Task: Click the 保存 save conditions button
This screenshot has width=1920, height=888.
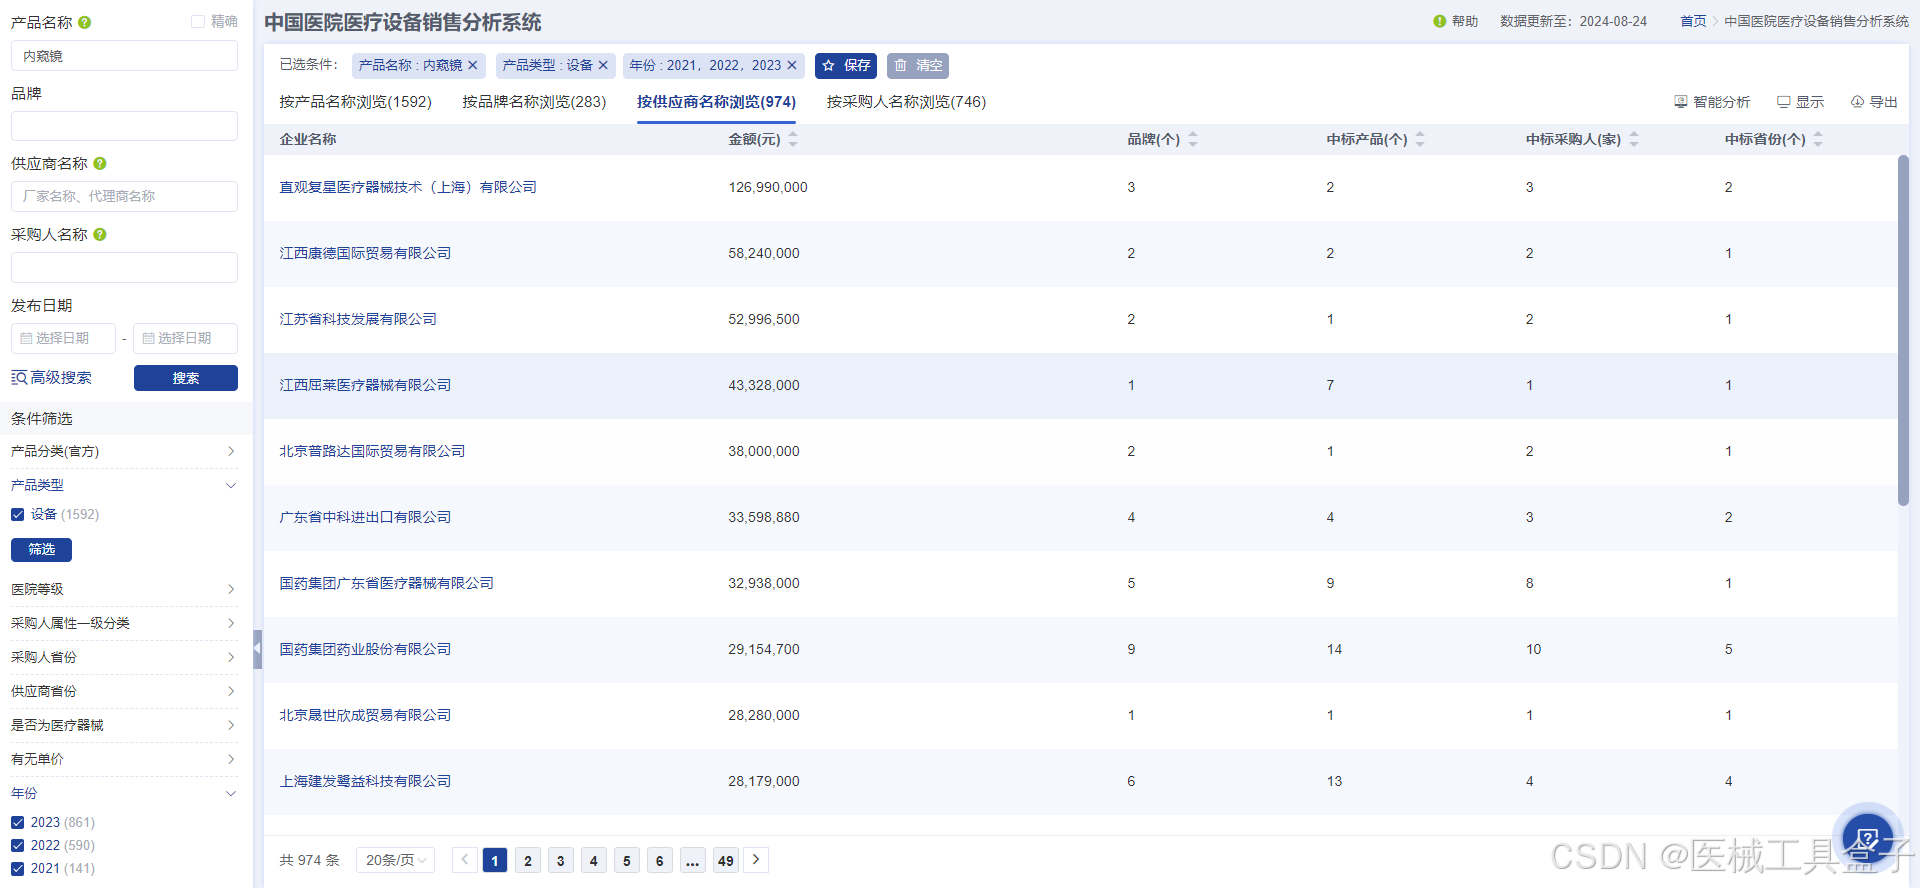Action: pos(846,65)
